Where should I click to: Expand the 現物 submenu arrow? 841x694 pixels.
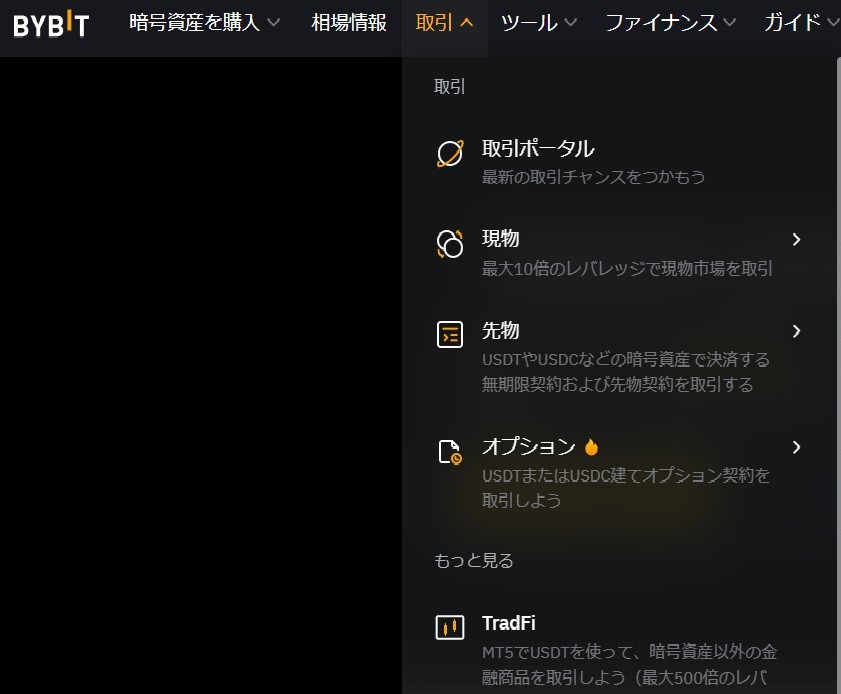pyautogui.click(x=796, y=239)
